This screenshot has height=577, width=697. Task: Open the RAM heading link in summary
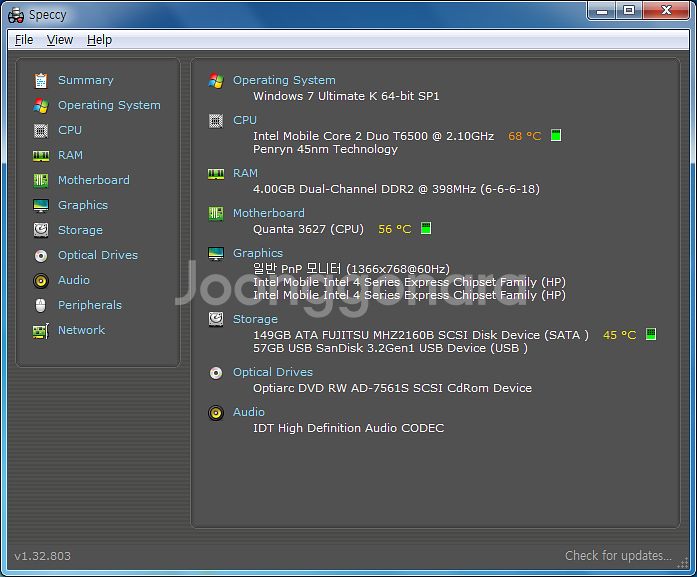tap(245, 173)
